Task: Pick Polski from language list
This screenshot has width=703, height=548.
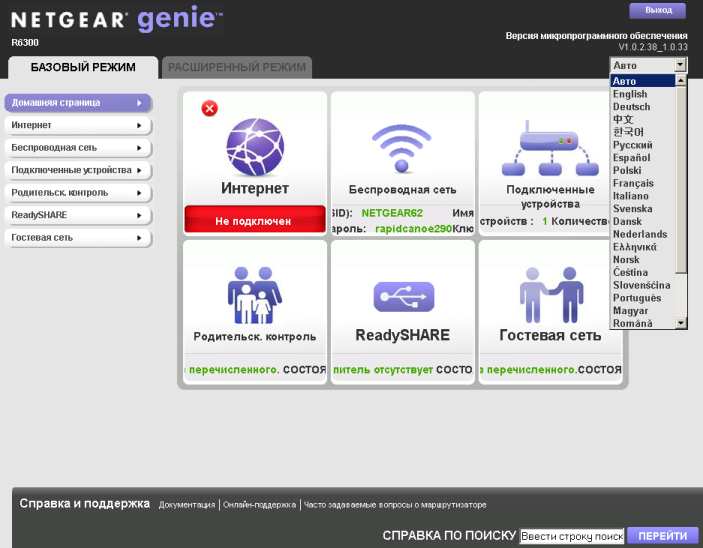Action: pyautogui.click(x=643, y=170)
